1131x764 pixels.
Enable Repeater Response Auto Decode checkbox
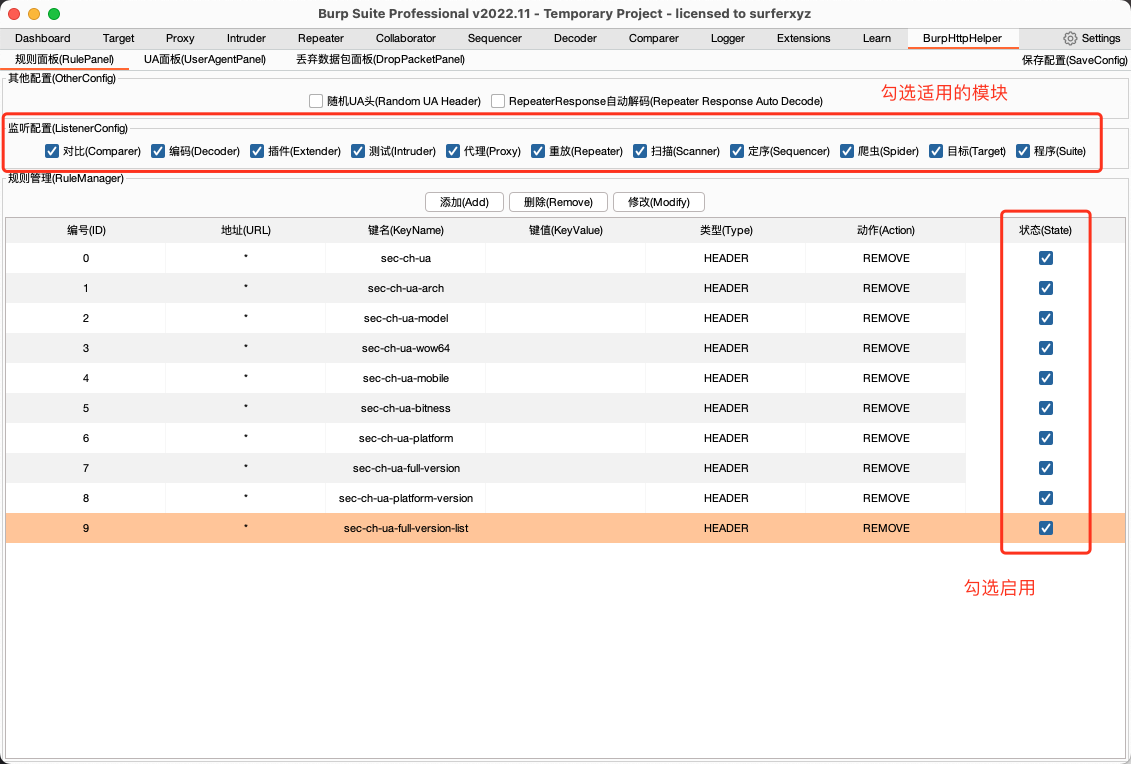(x=498, y=101)
